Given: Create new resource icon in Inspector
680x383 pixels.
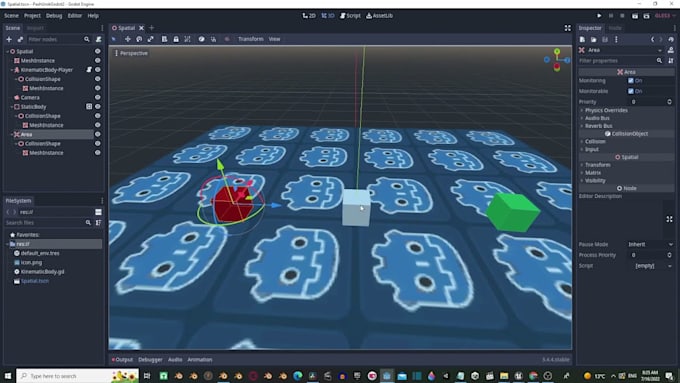Looking at the screenshot, I should pyautogui.click(x=582, y=39).
